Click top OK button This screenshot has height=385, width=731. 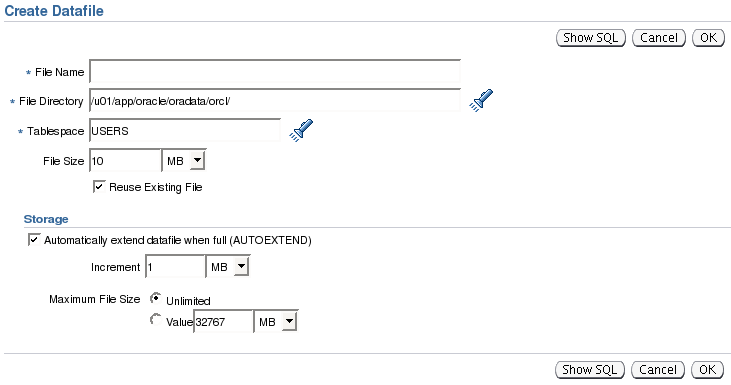[x=708, y=38]
